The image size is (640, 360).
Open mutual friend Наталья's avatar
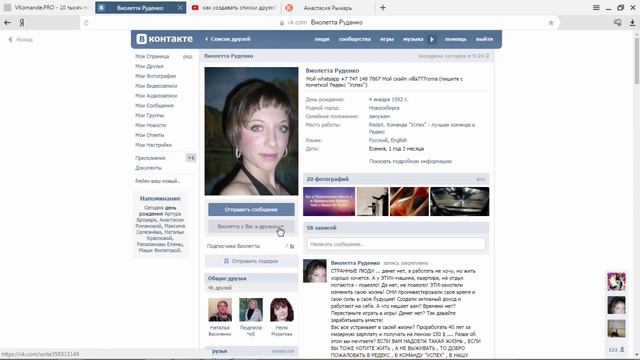click(220, 309)
